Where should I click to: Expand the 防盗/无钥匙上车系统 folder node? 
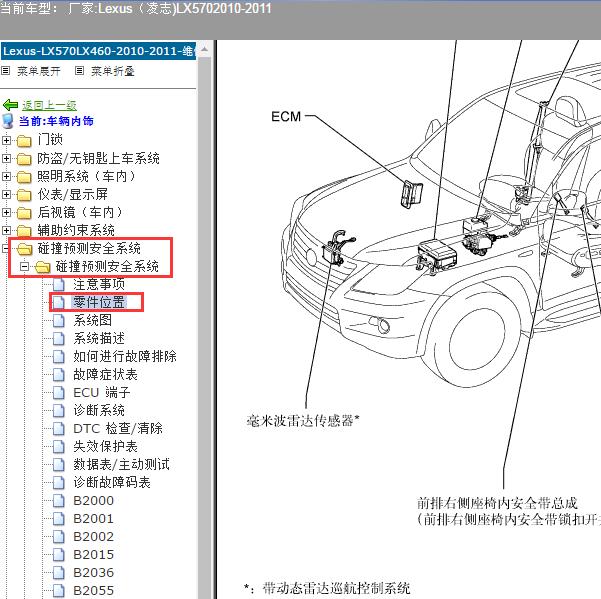[x=6, y=158]
